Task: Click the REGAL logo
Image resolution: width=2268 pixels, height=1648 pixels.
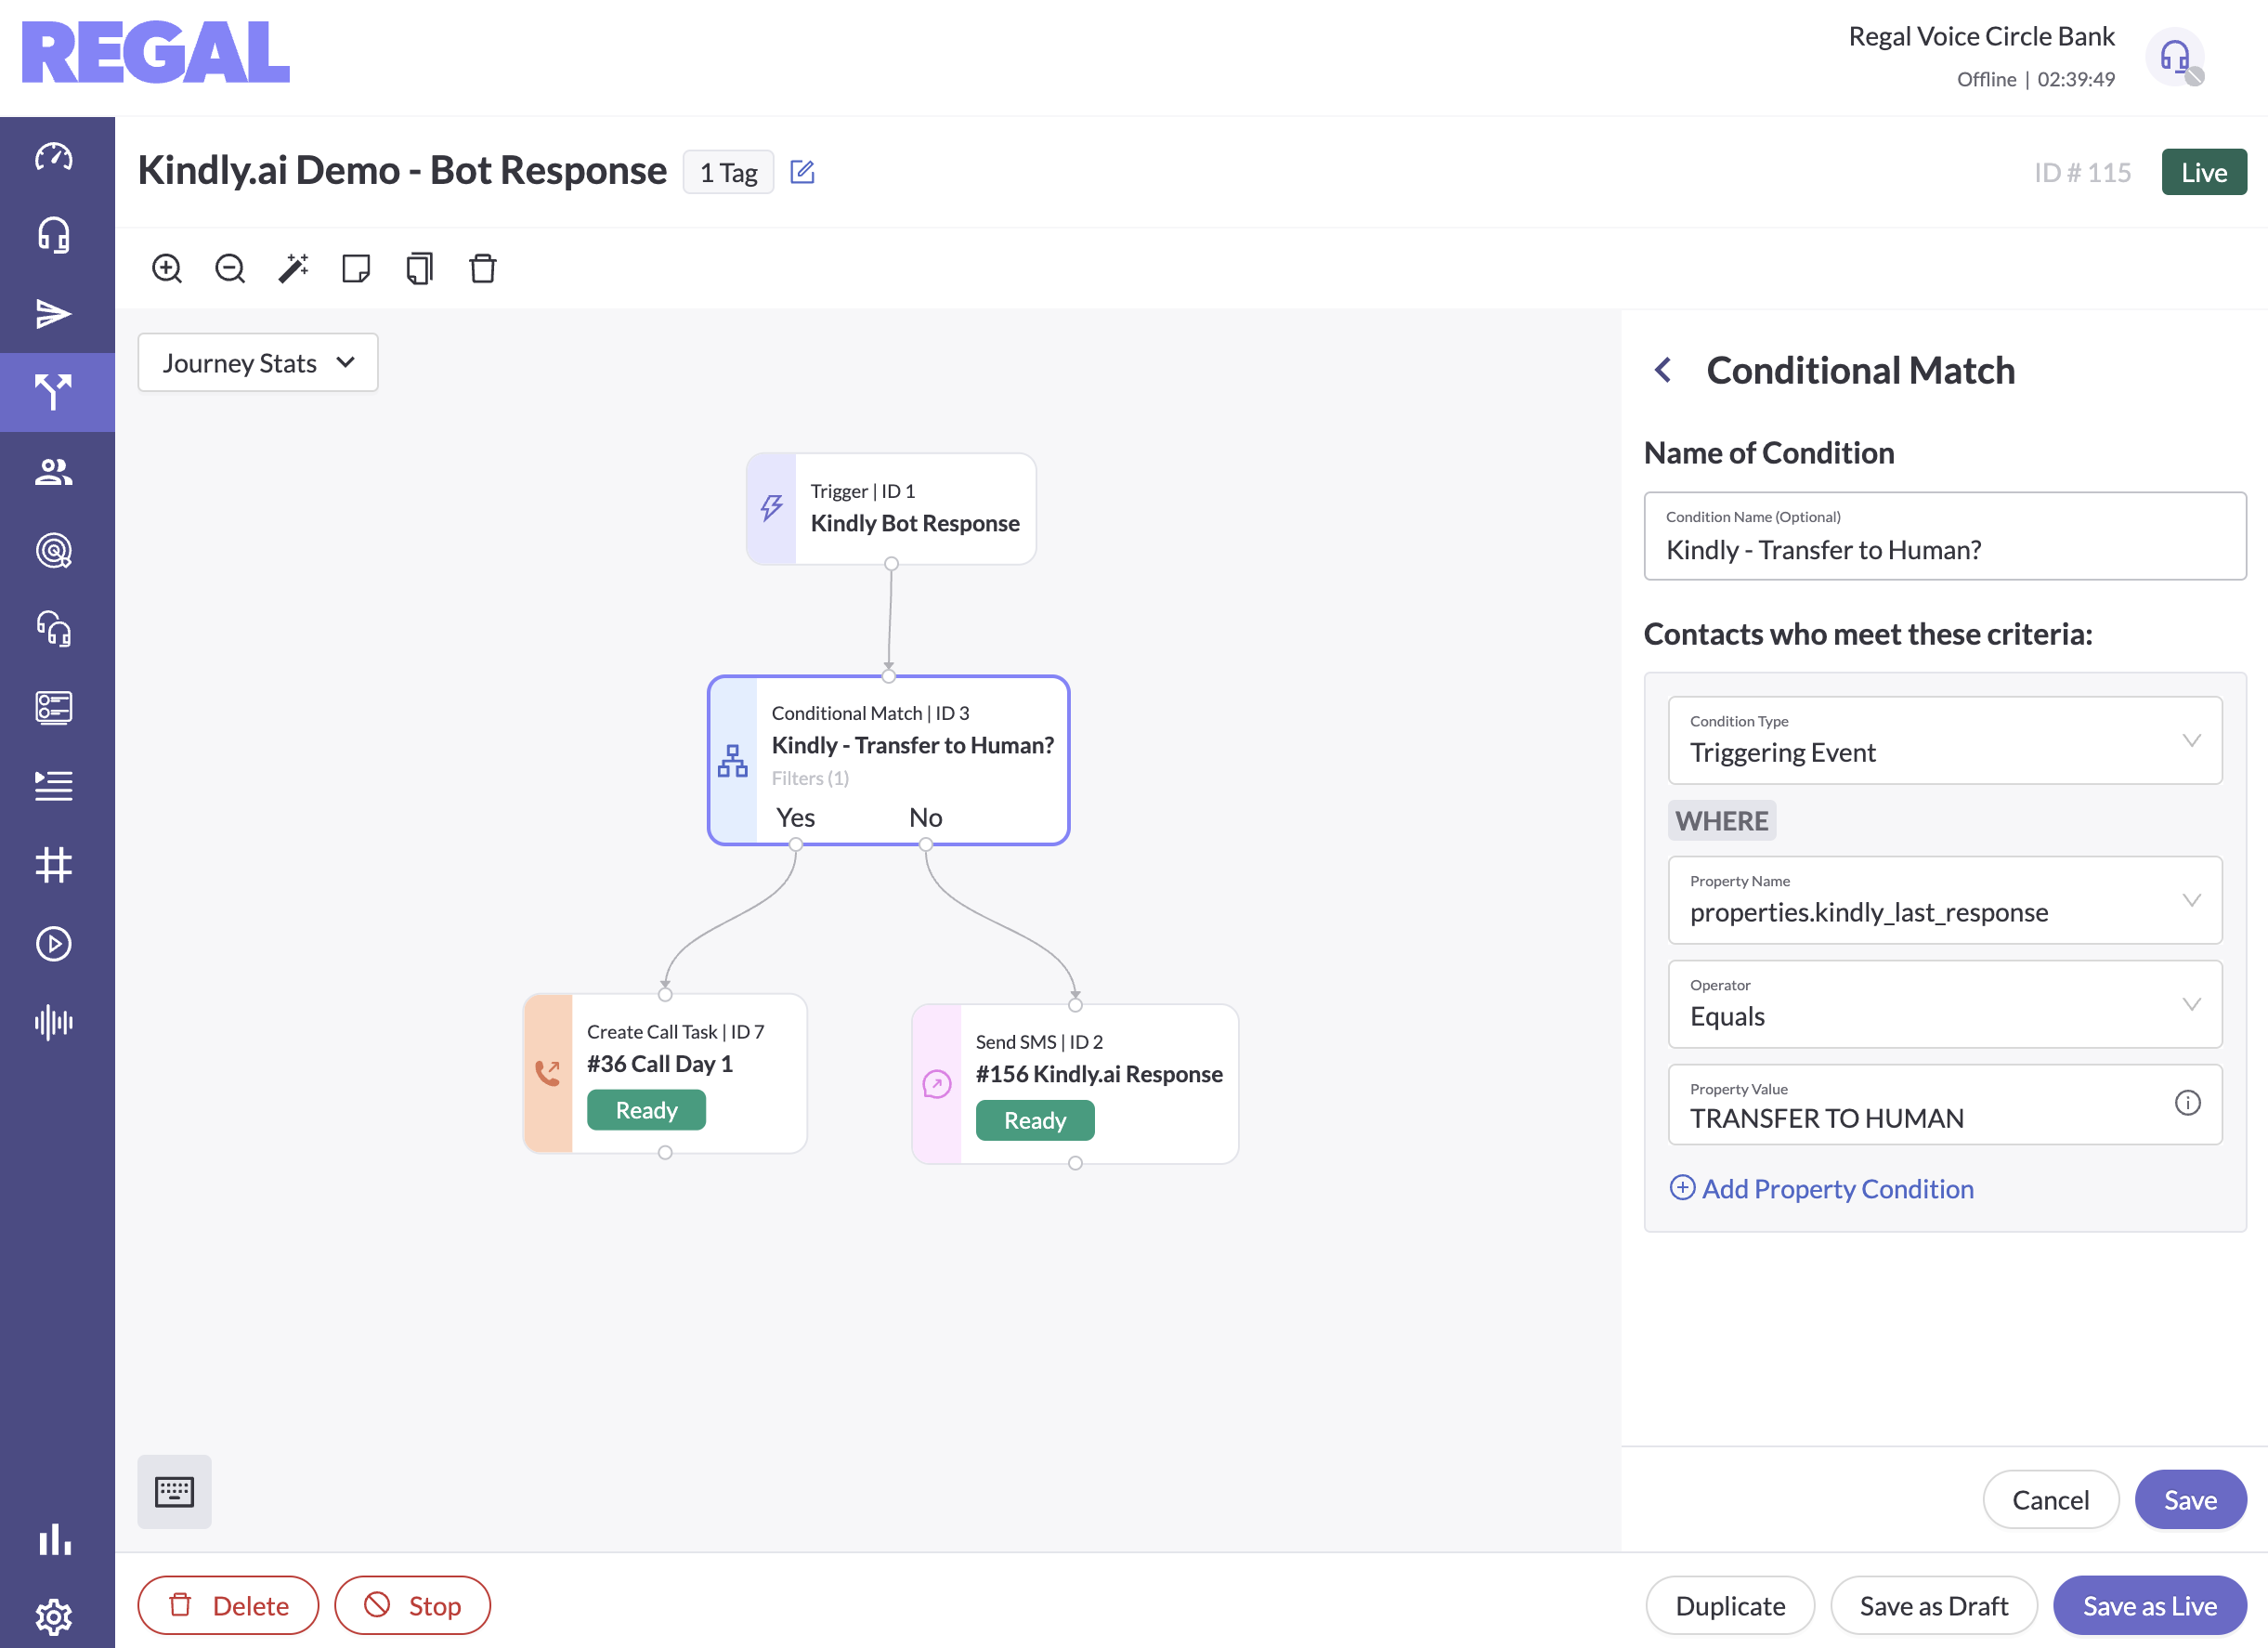Action: [x=156, y=52]
